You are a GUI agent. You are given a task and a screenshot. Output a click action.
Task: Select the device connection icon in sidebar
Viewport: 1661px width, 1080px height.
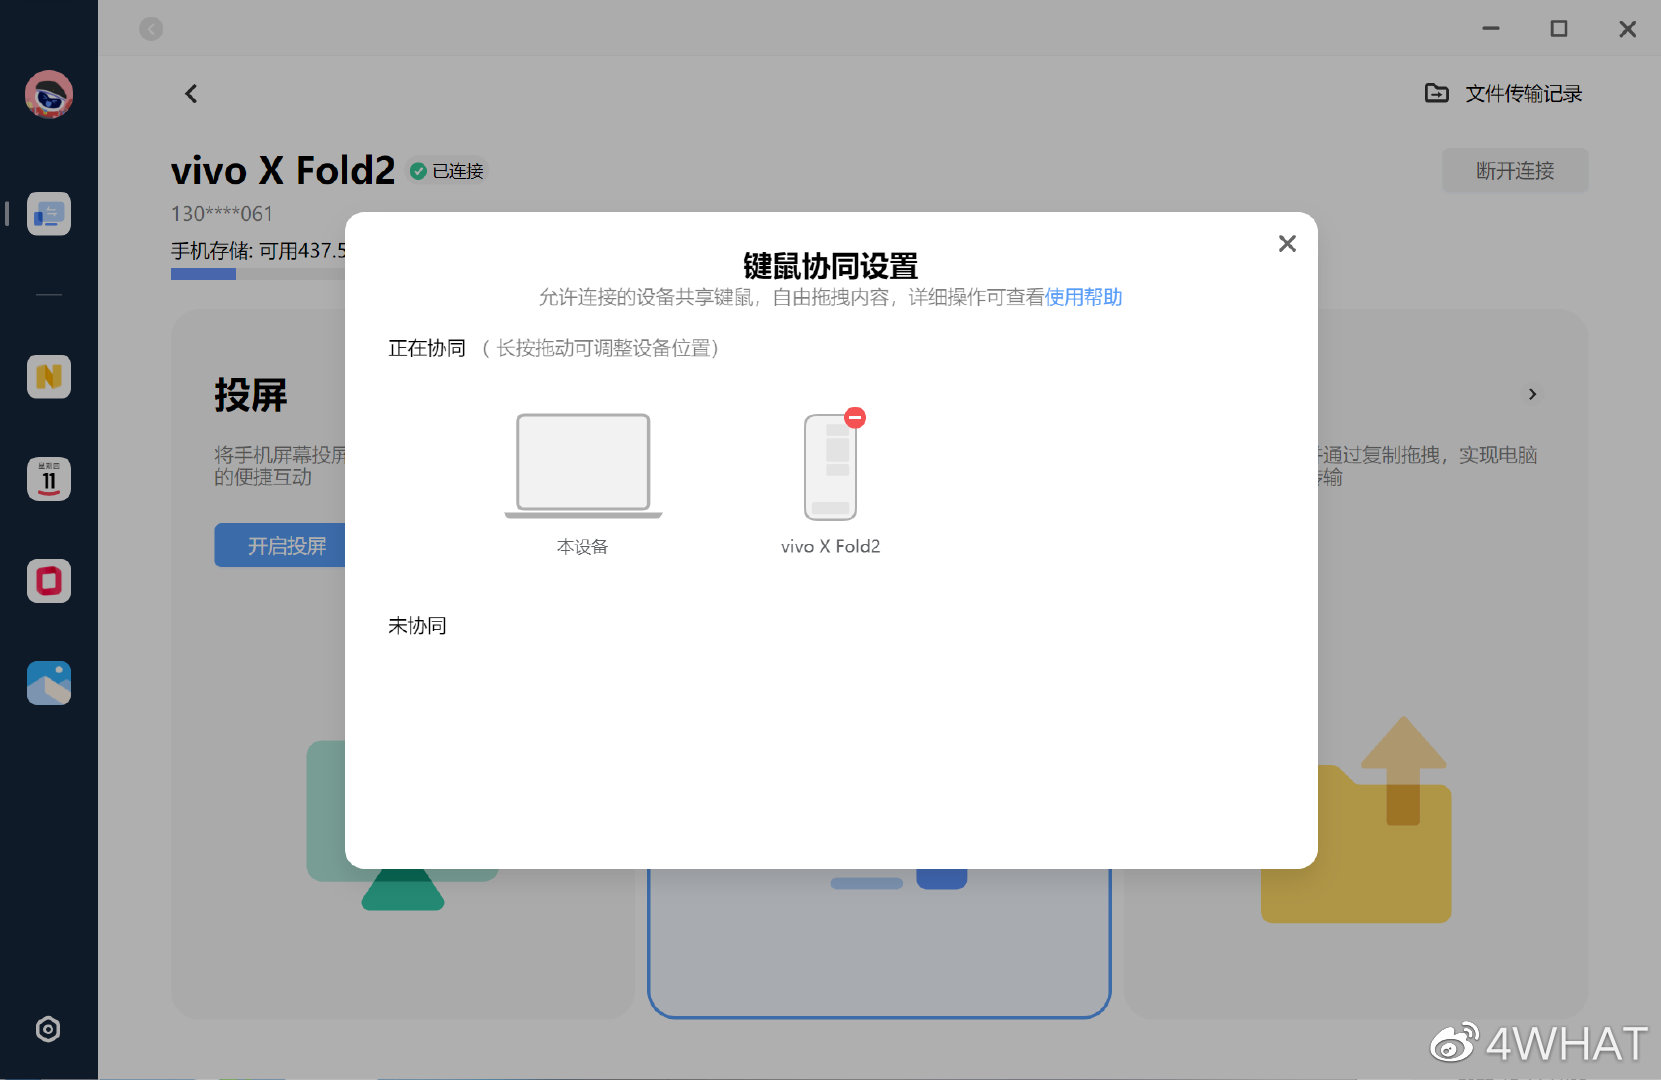point(48,213)
